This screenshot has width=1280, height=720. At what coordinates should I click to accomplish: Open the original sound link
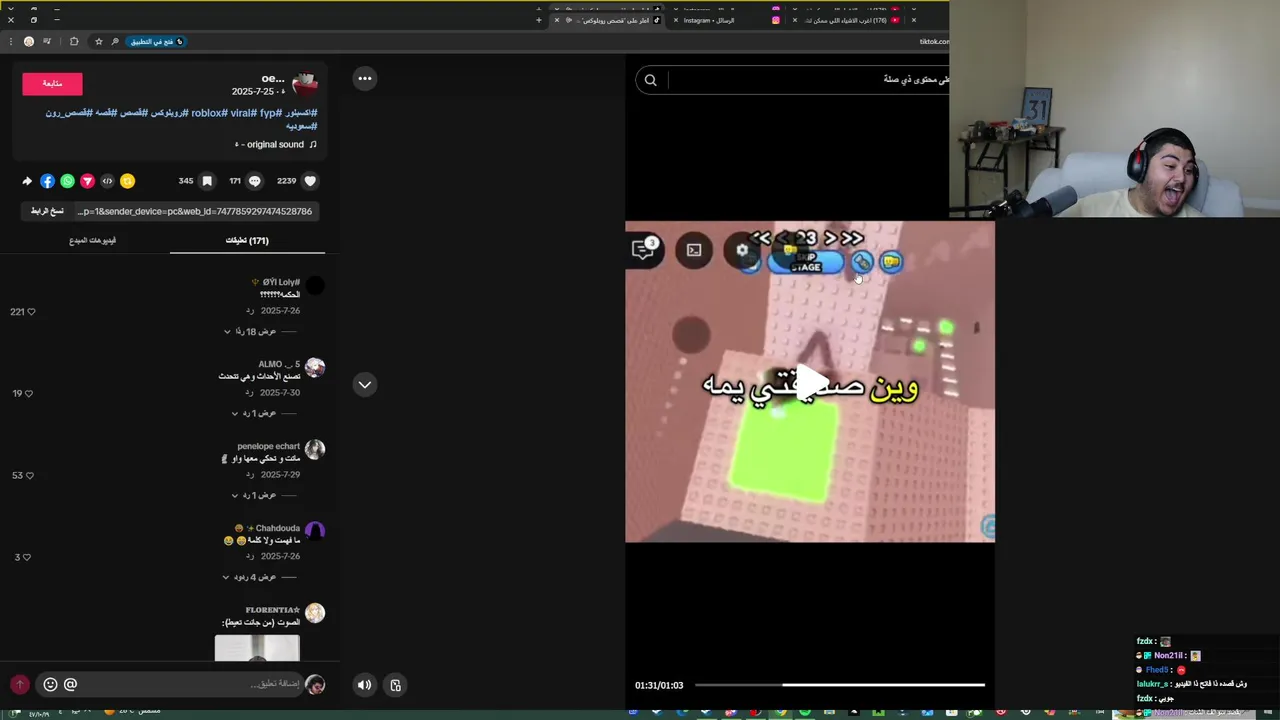276,144
